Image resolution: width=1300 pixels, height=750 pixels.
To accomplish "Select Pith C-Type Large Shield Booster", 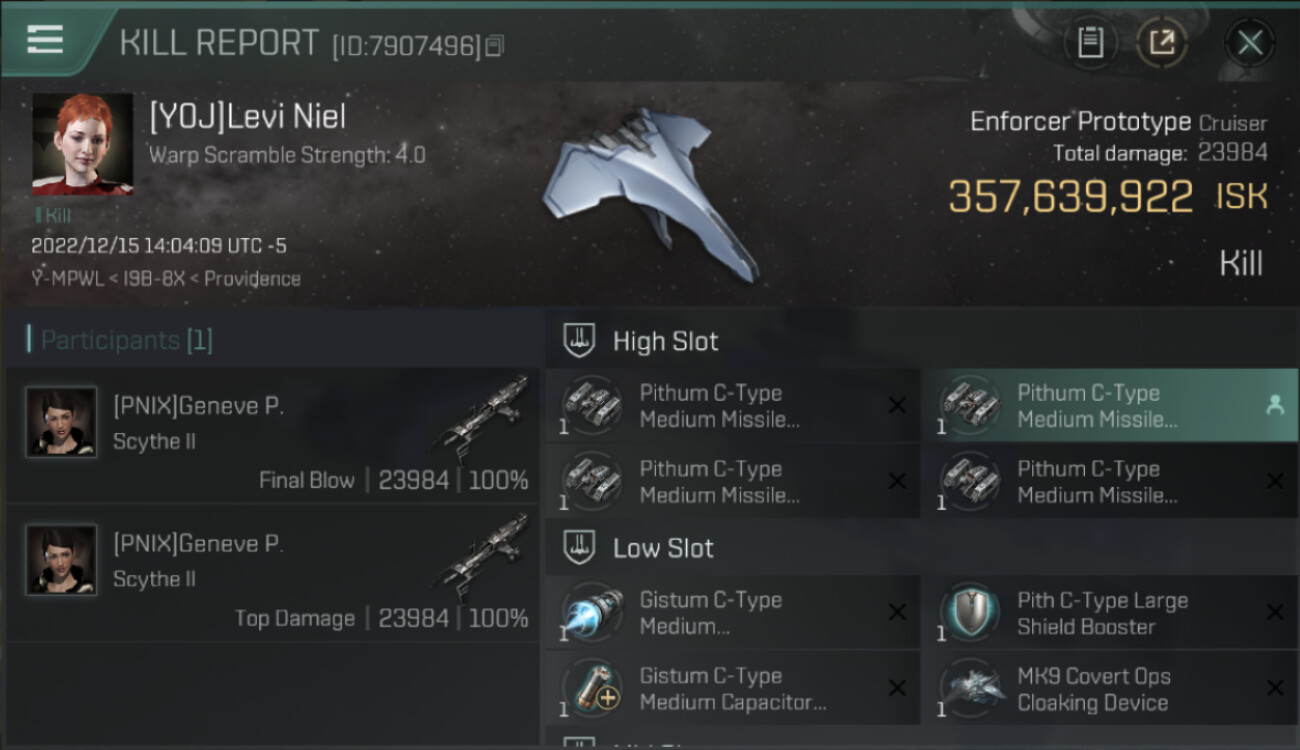I will click(x=1110, y=613).
